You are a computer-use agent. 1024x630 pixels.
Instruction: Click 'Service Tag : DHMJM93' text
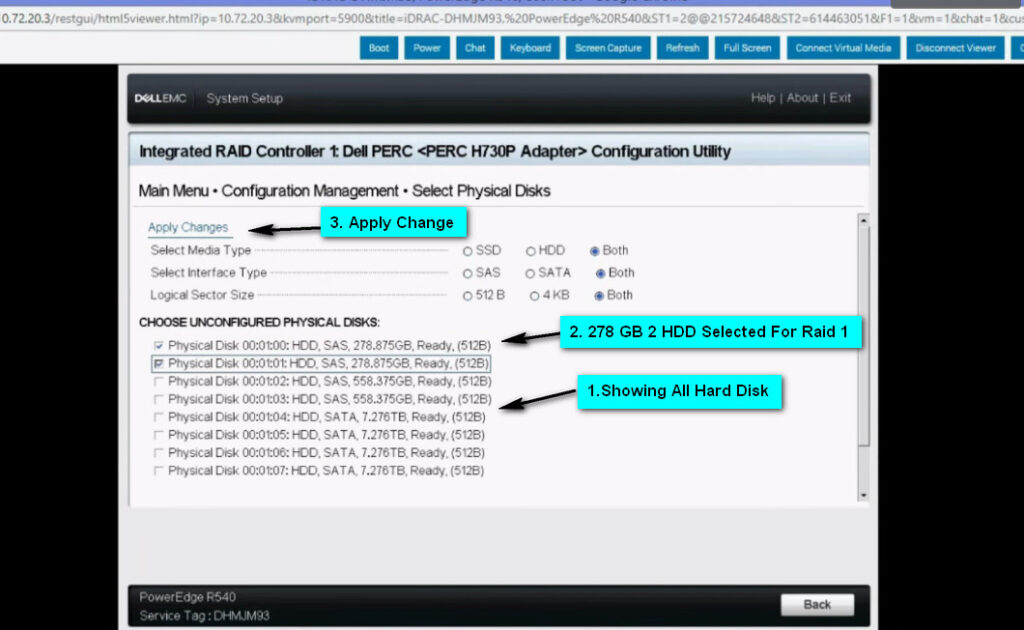204,616
